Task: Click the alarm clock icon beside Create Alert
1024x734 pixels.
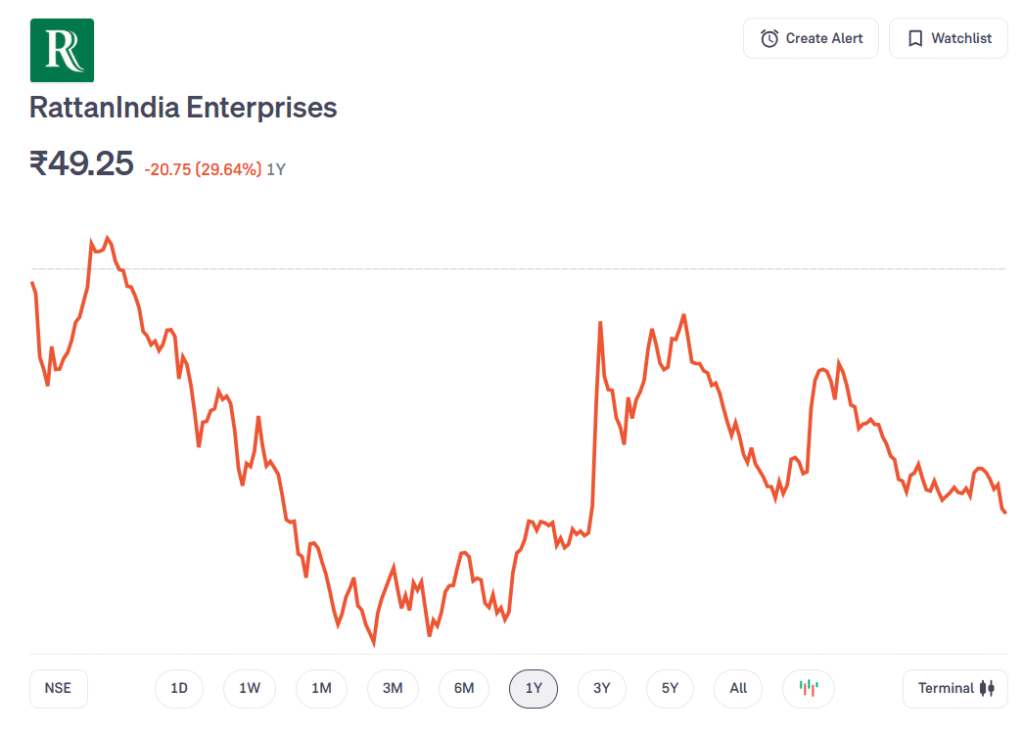Action: coord(770,38)
